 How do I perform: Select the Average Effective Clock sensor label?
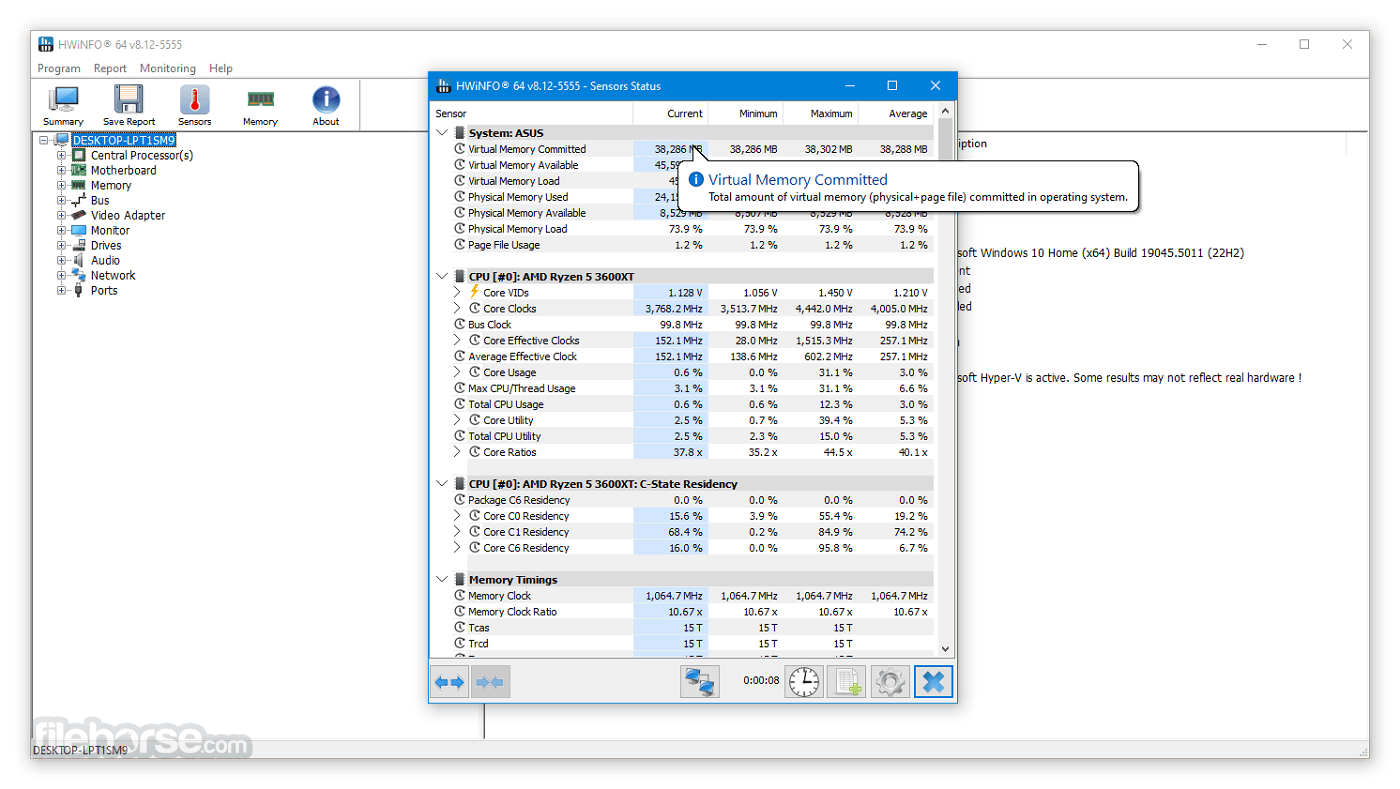[523, 357]
